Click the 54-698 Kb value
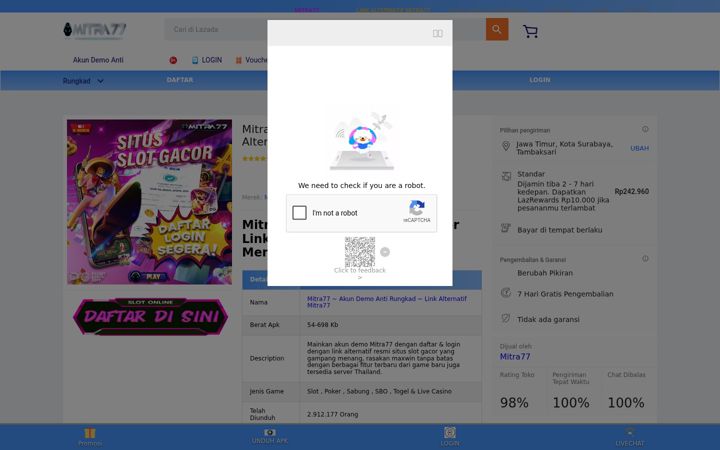 [x=322, y=325]
